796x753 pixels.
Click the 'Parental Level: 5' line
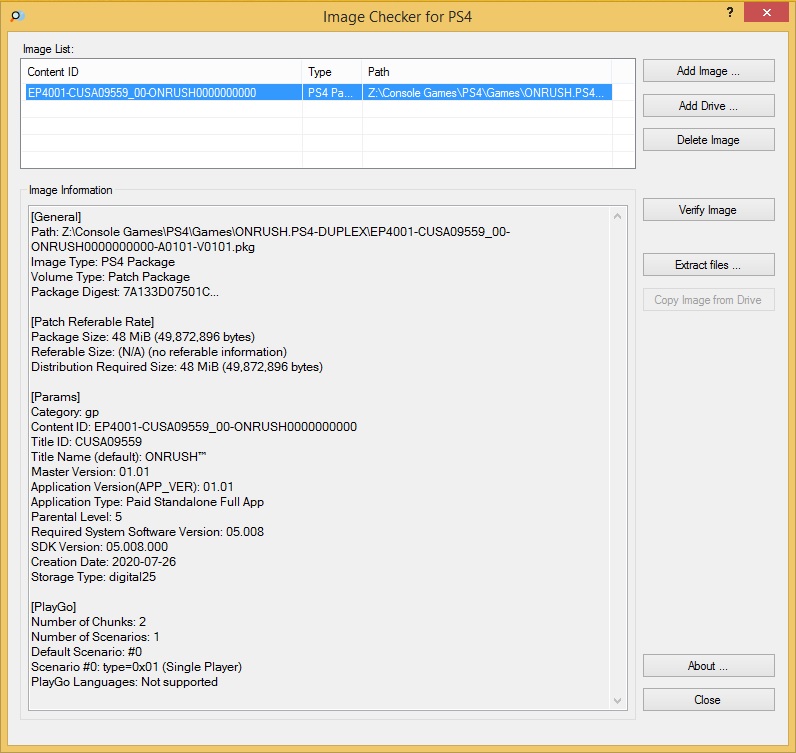click(76, 517)
